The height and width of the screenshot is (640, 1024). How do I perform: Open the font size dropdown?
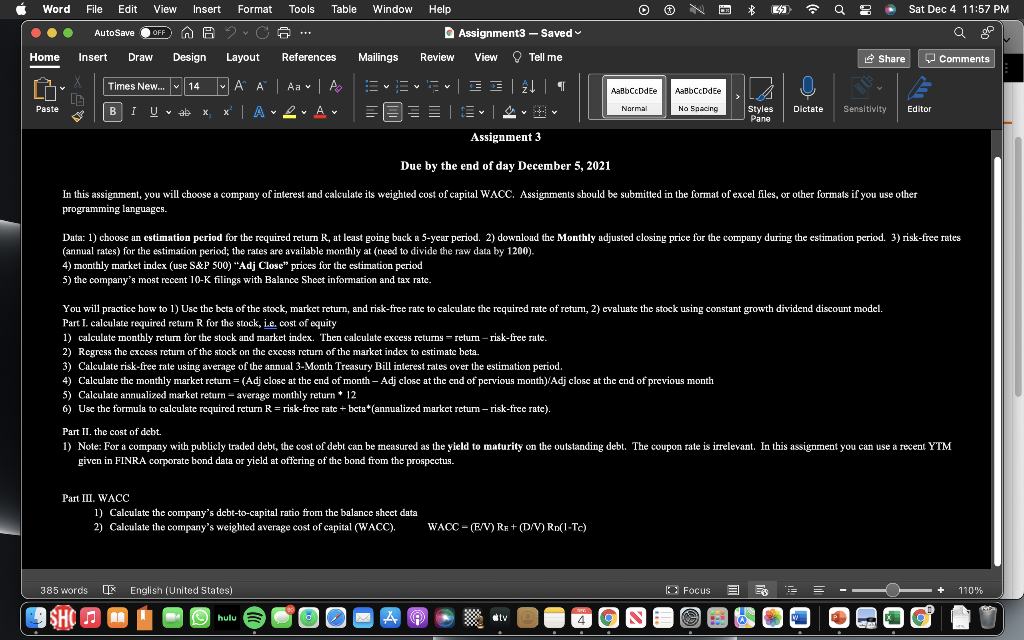(222, 86)
